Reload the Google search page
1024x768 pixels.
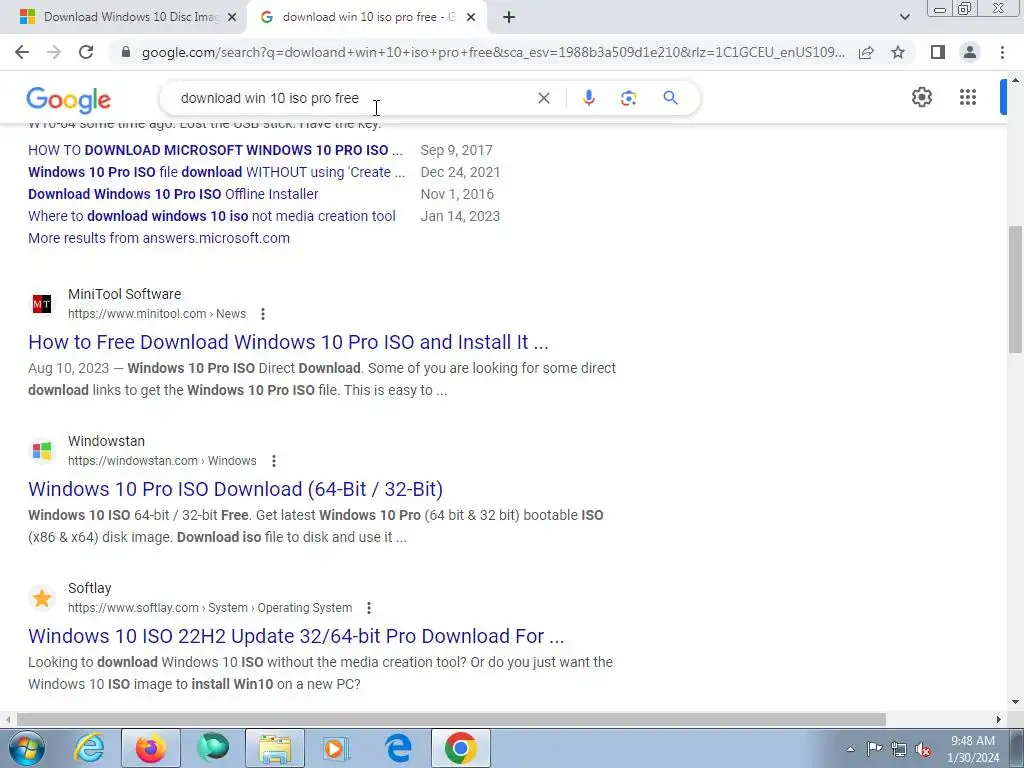86,52
